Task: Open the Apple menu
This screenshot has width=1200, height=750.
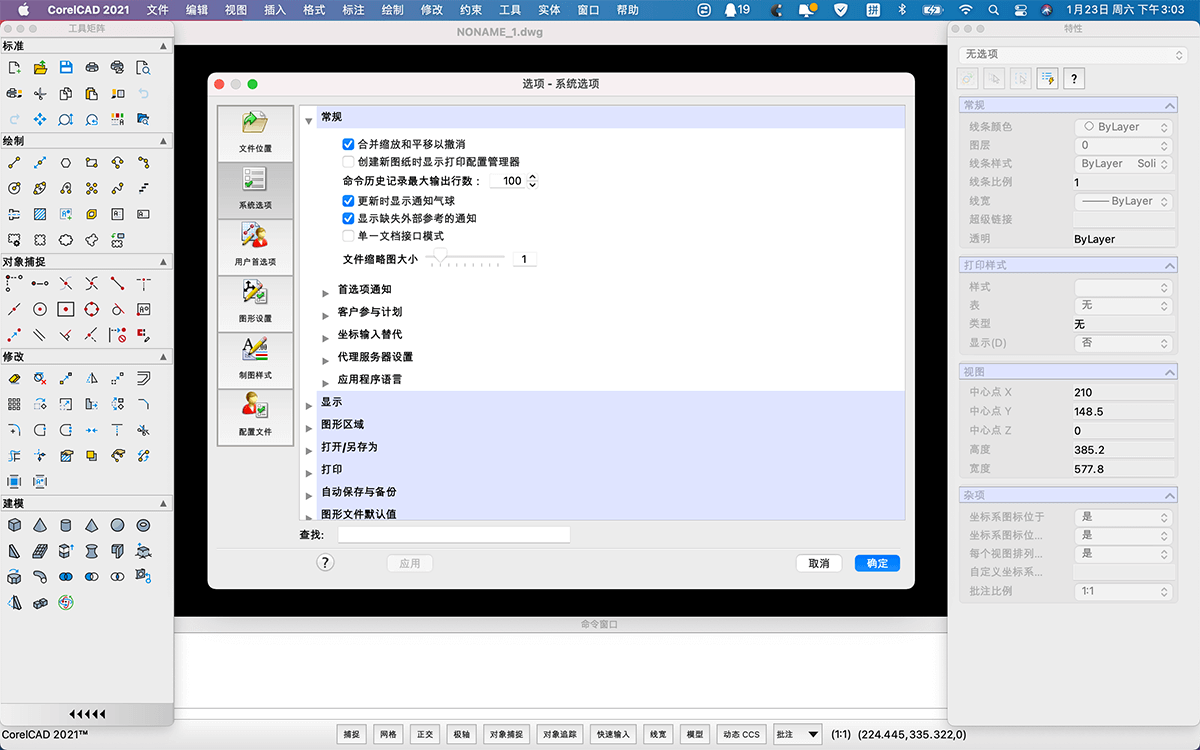Action: tap(24, 10)
